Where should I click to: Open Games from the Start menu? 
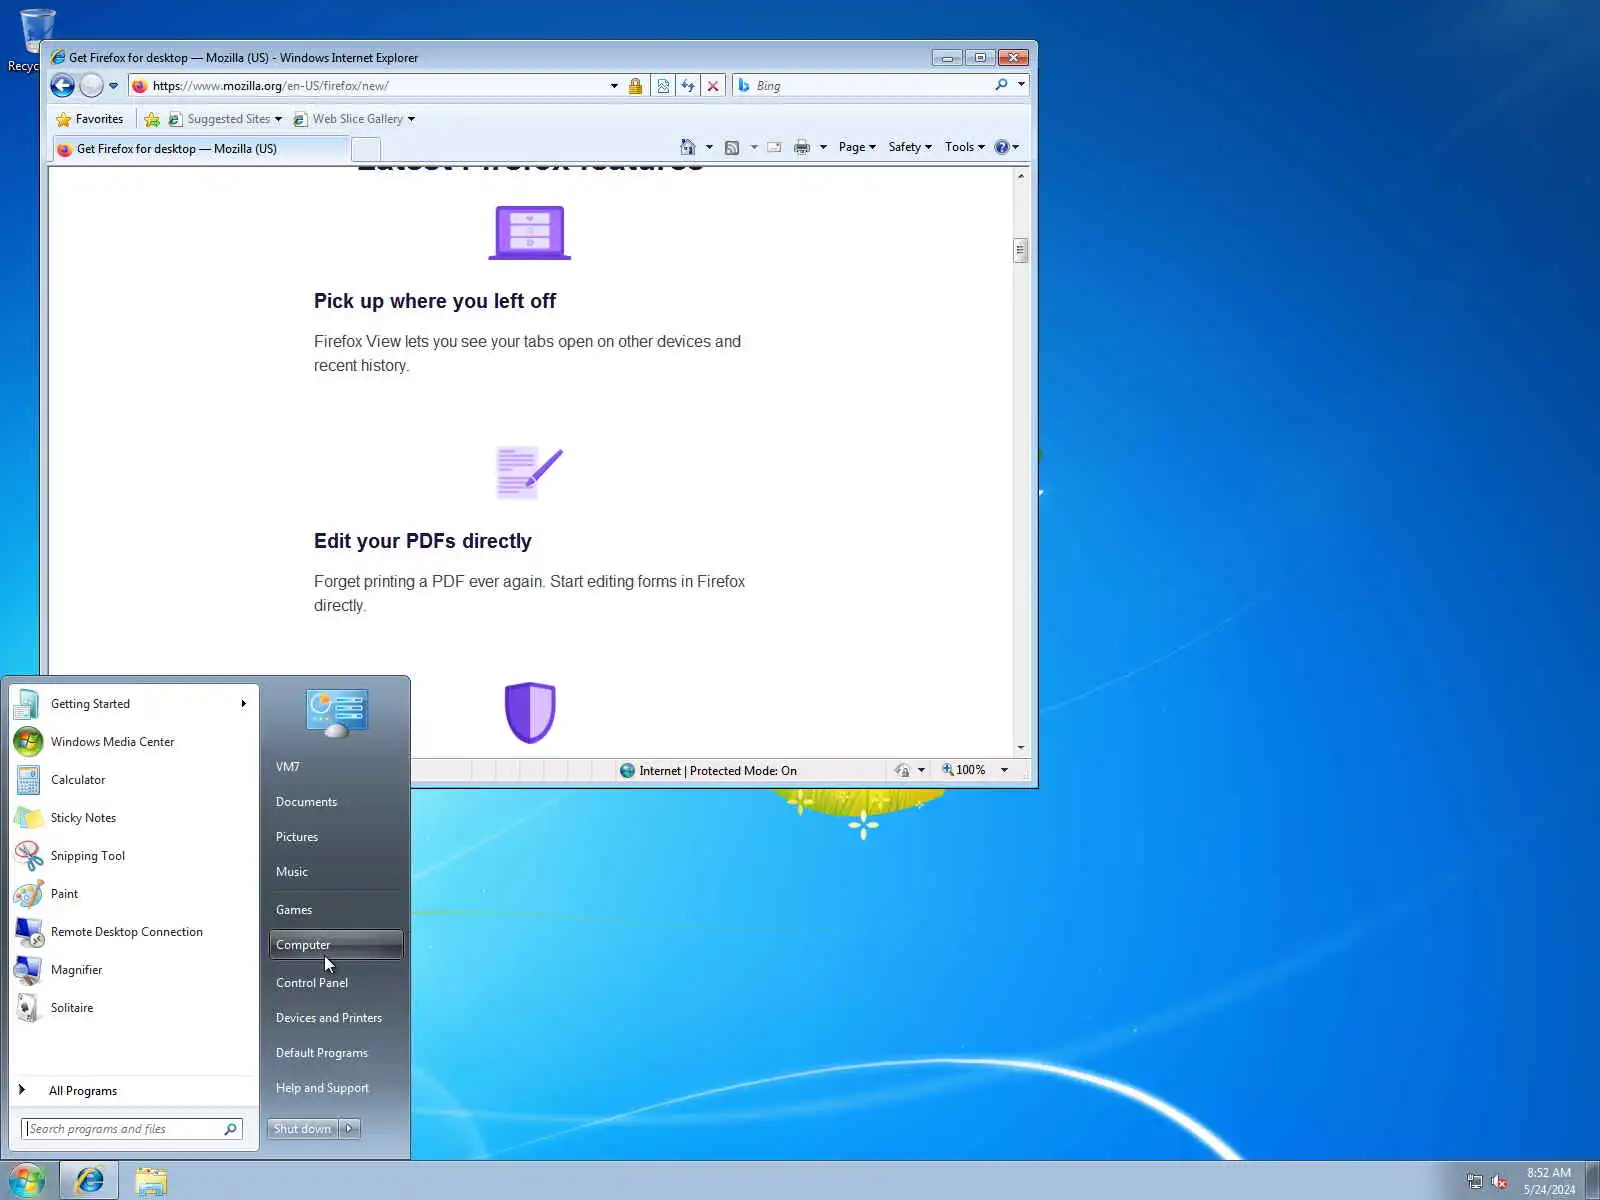click(336, 910)
